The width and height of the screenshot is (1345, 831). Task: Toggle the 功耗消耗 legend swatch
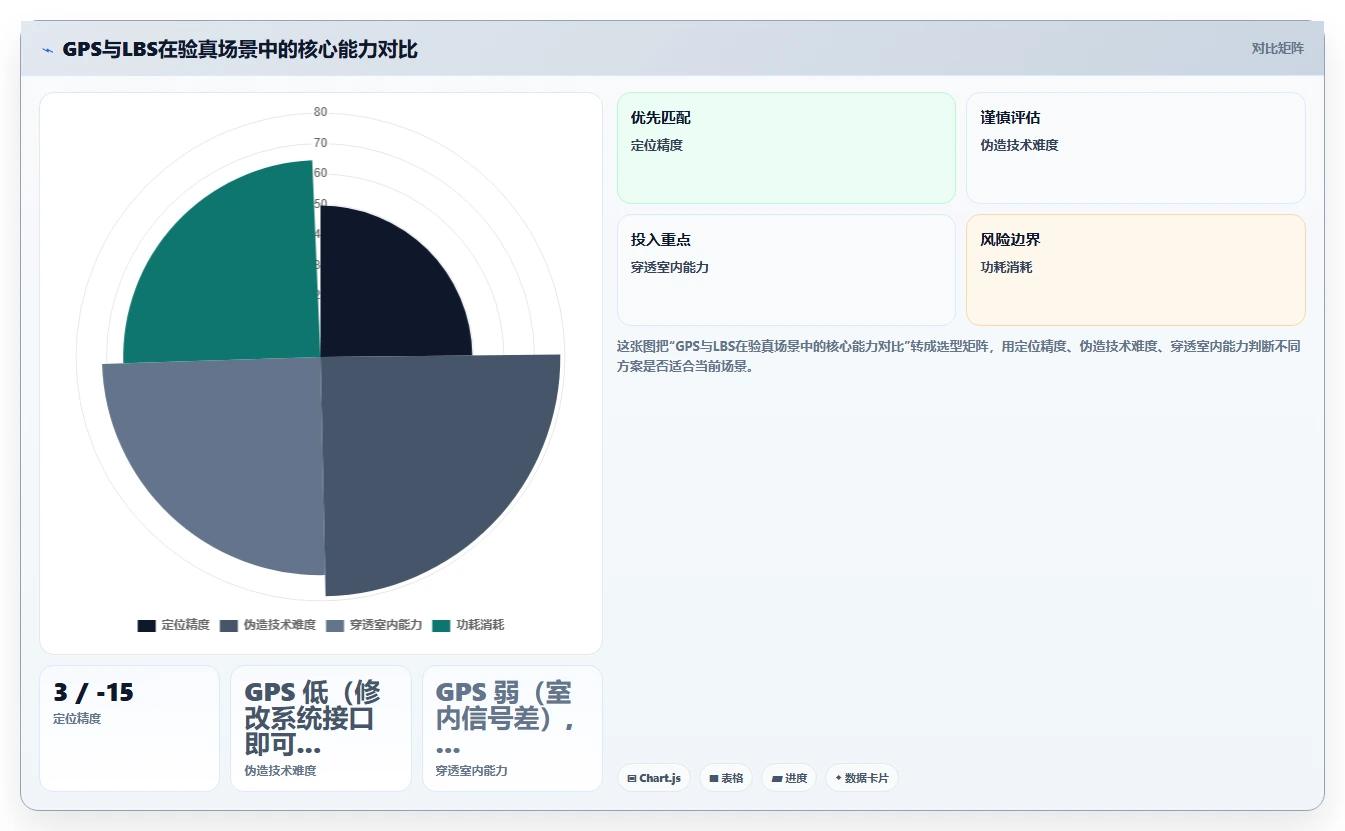click(442, 625)
